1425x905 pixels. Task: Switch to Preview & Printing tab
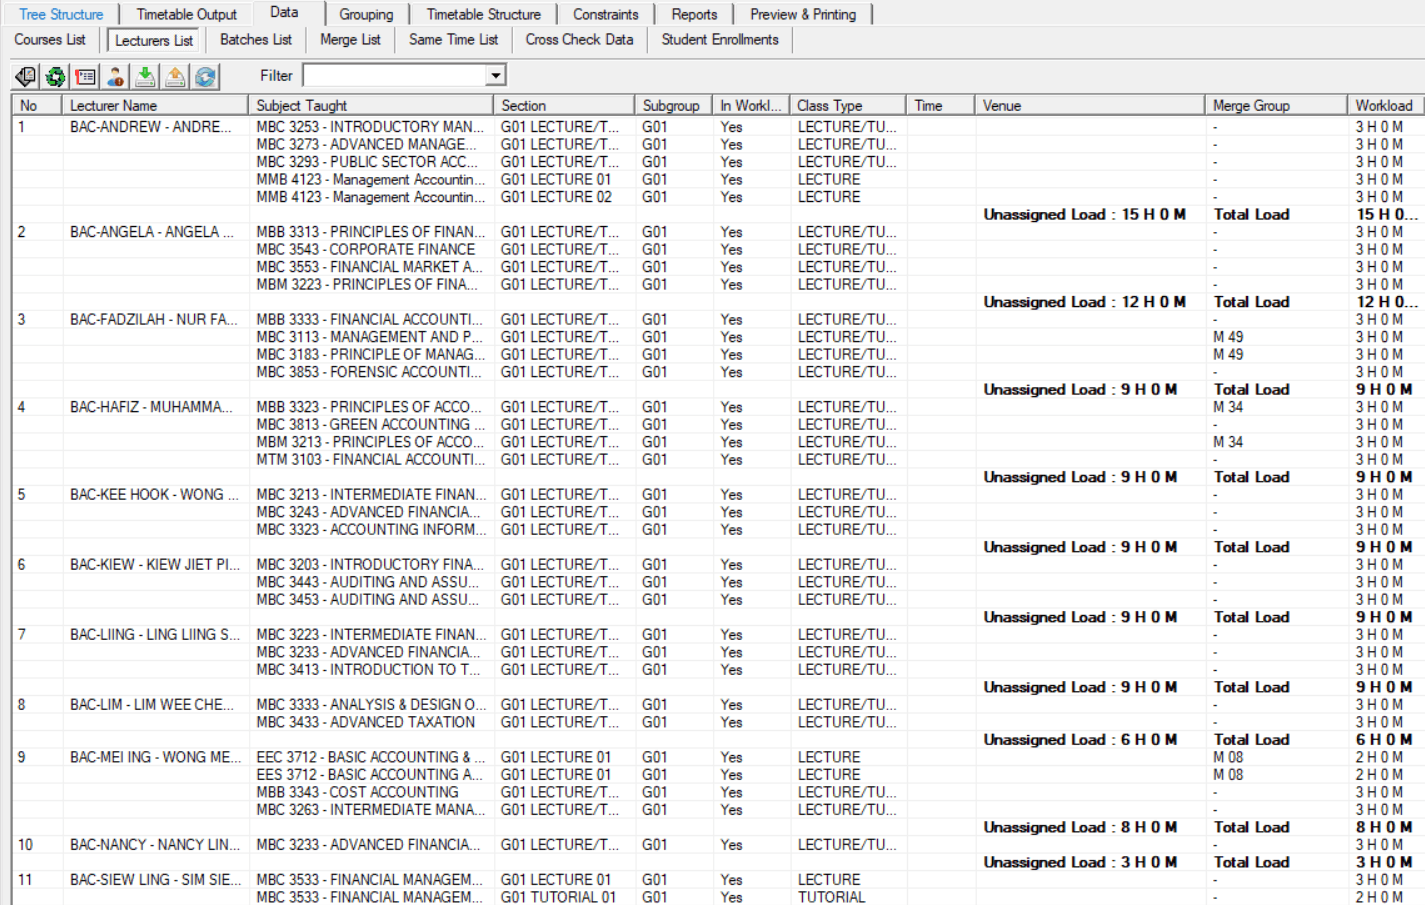pos(803,14)
